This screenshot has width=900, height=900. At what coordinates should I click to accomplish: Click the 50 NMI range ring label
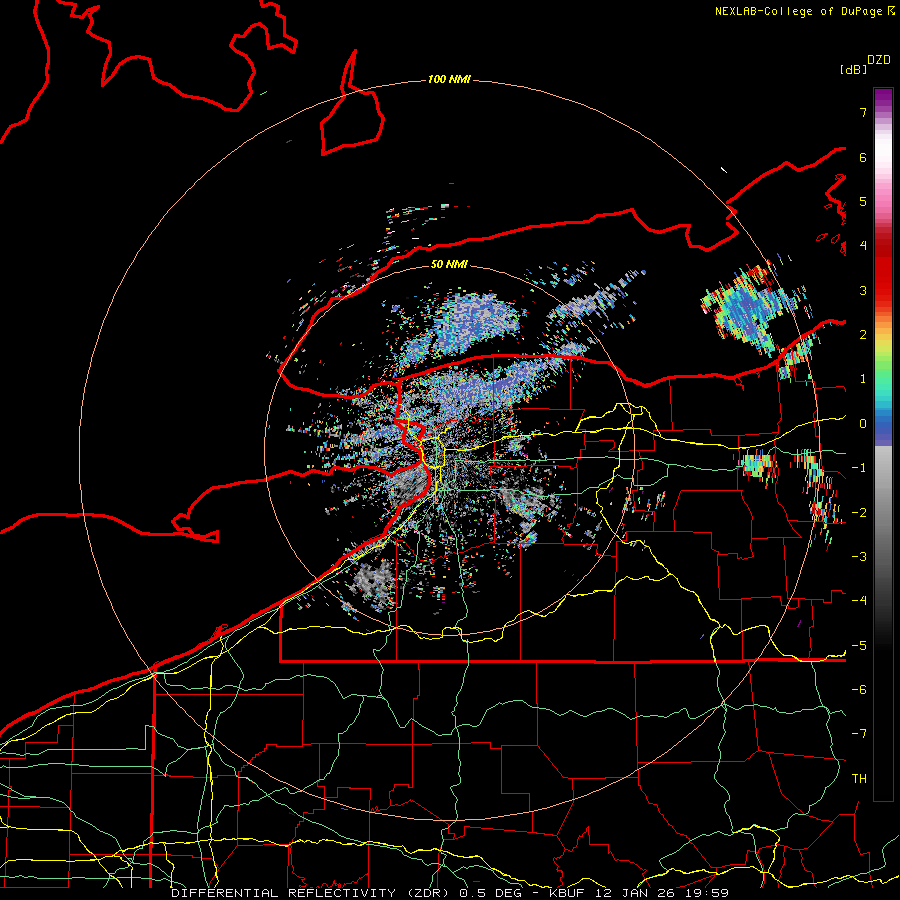(x=449, y=264)
